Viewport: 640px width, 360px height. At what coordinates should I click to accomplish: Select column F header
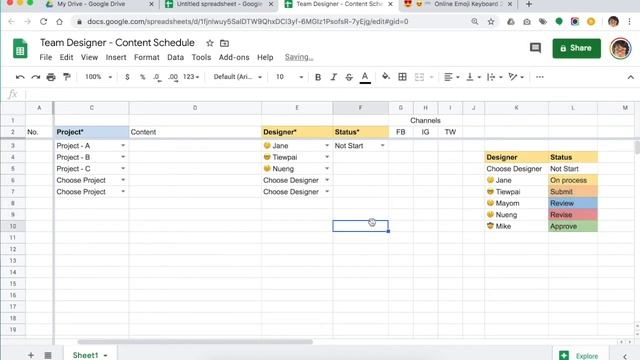(360, 108)
